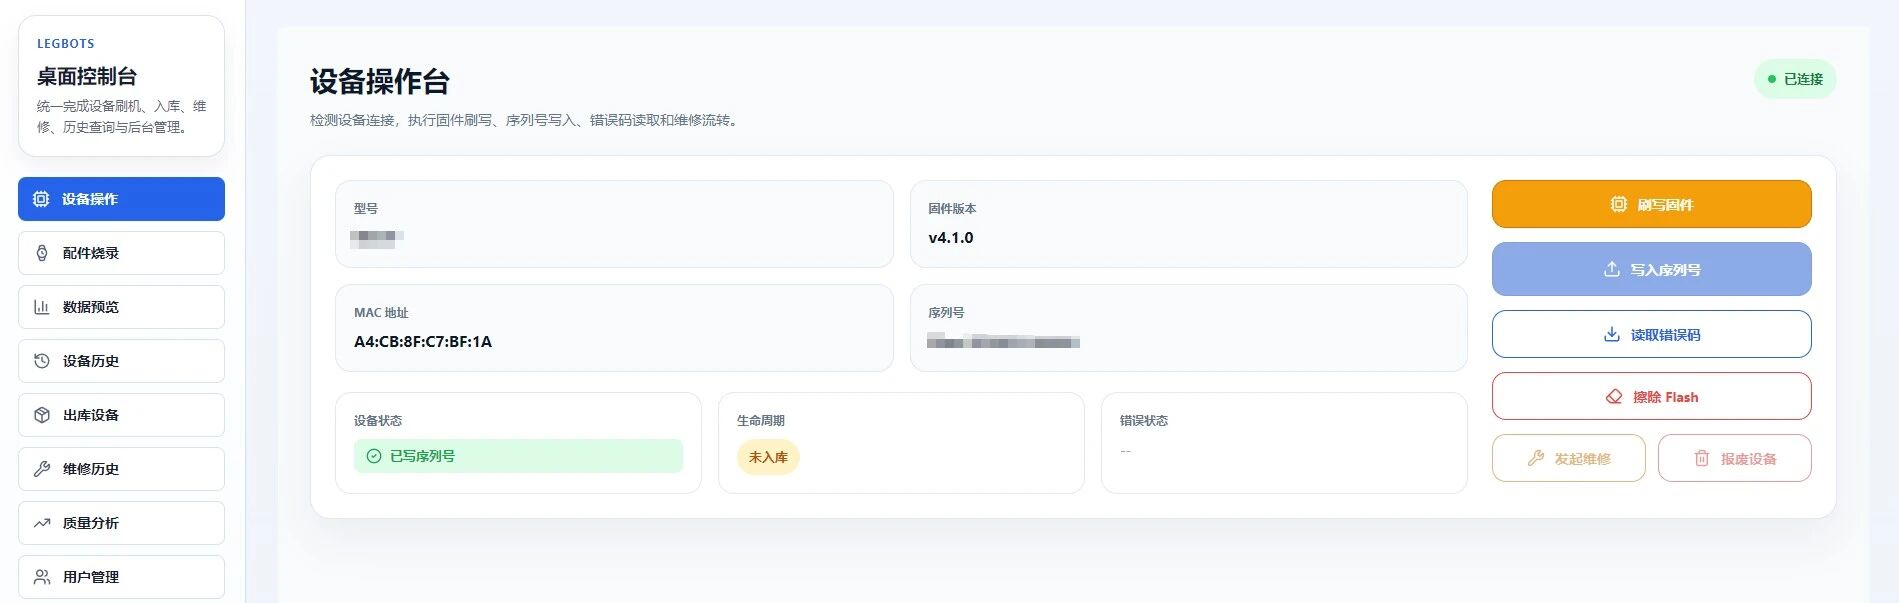Click the trash icon on 报废设备 button

pyautogui.click(x=1702, y=458)
